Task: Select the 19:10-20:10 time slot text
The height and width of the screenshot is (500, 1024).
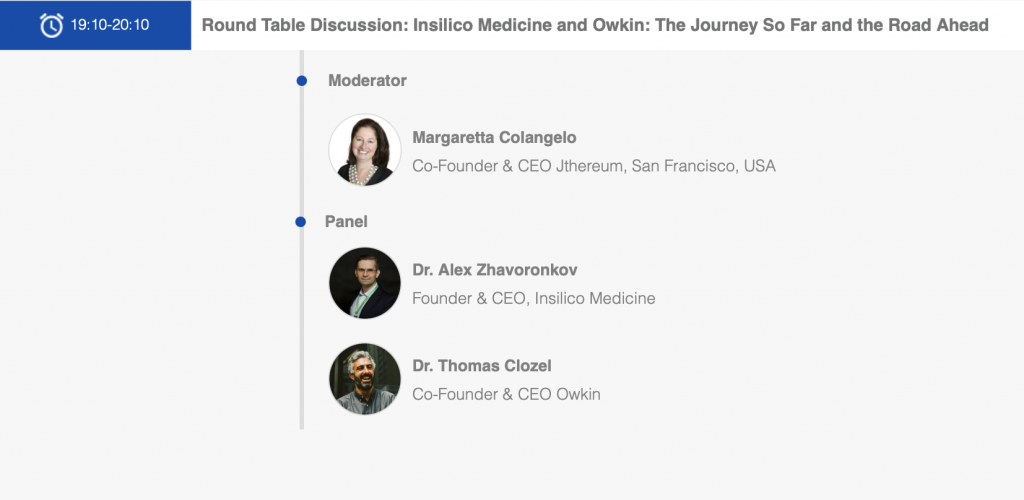Action: coord(110,25)
